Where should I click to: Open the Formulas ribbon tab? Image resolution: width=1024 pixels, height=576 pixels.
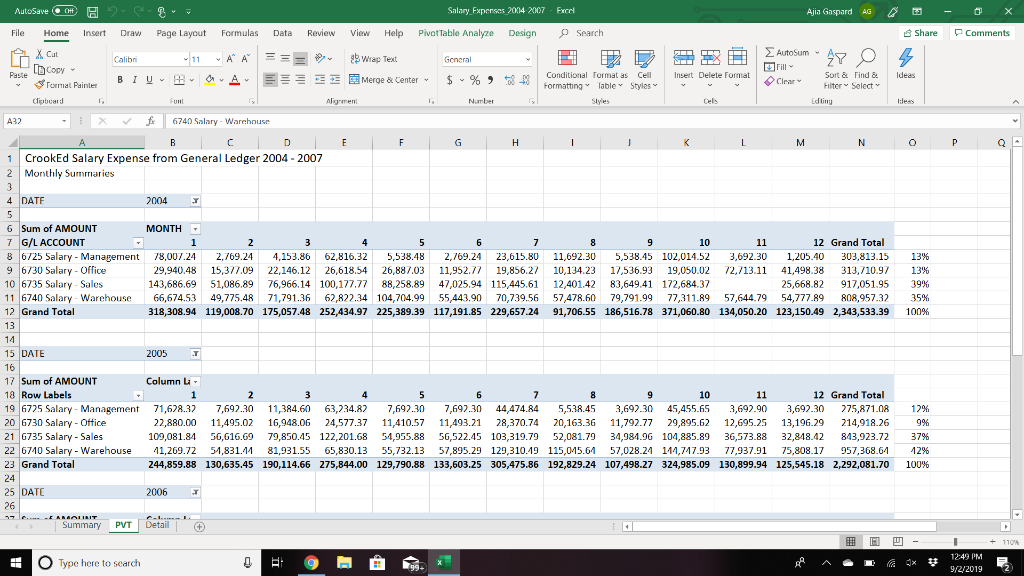pos(239,32)
